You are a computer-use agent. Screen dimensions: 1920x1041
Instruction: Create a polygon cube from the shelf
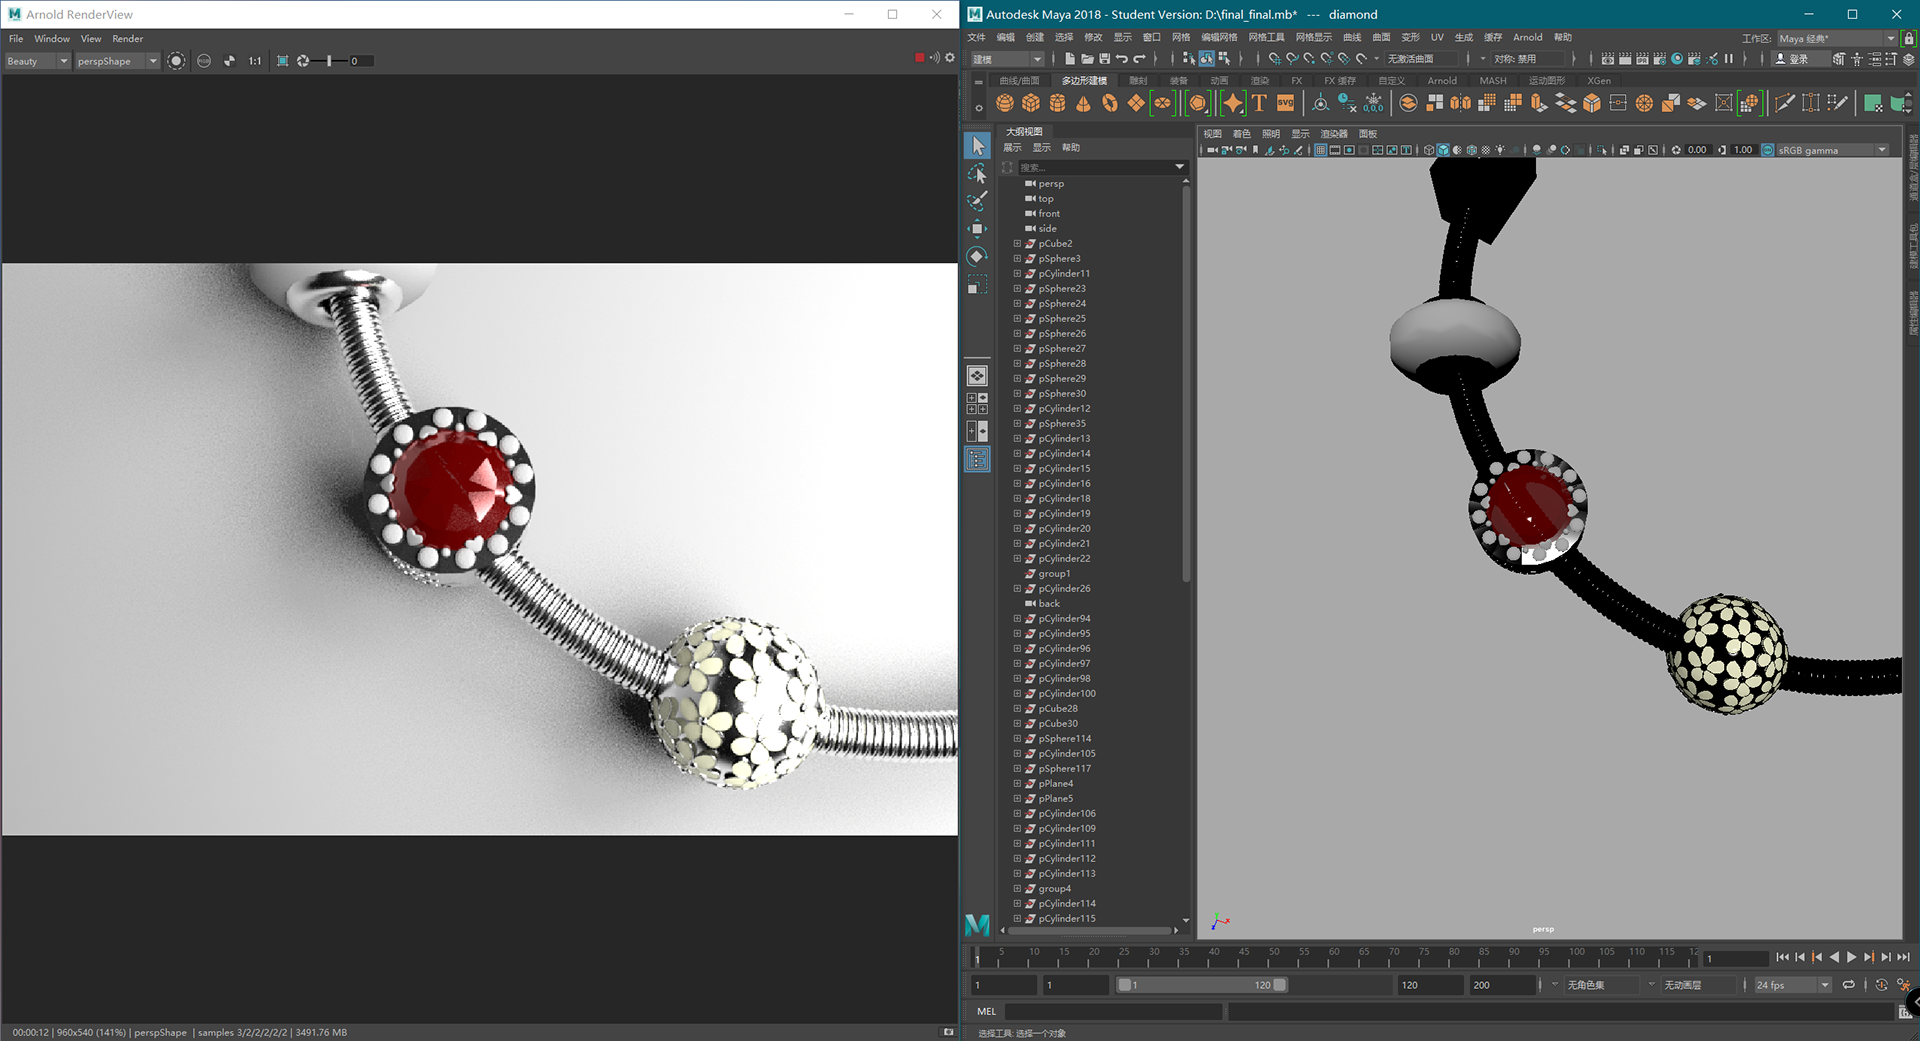1031,103
